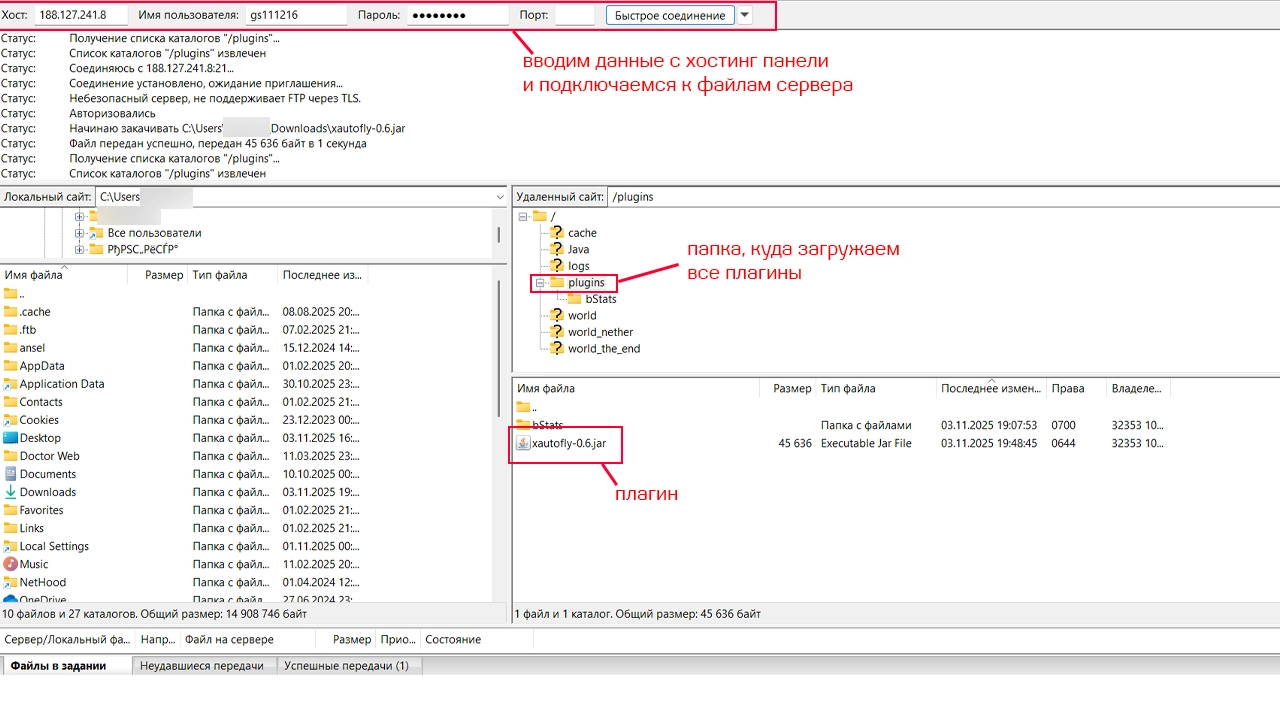
Task: Select the Desktop folder icon
Action: 11,438
